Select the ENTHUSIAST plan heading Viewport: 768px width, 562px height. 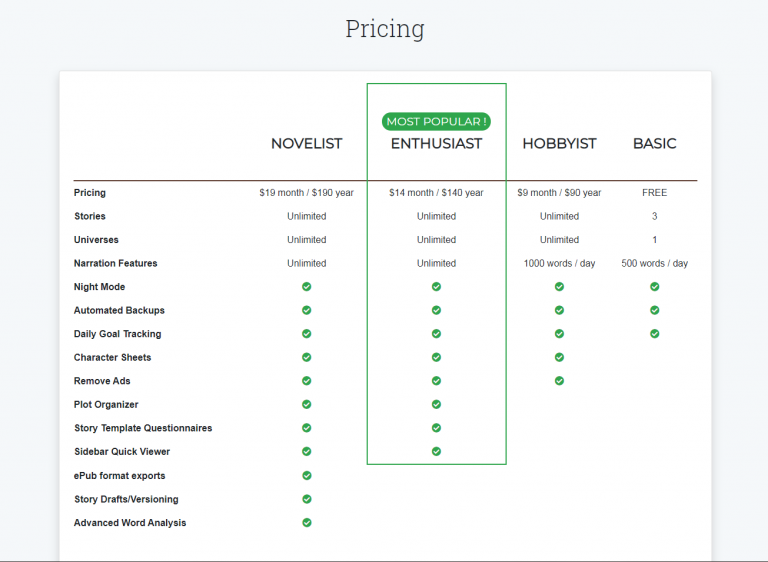tap(436, 144)
